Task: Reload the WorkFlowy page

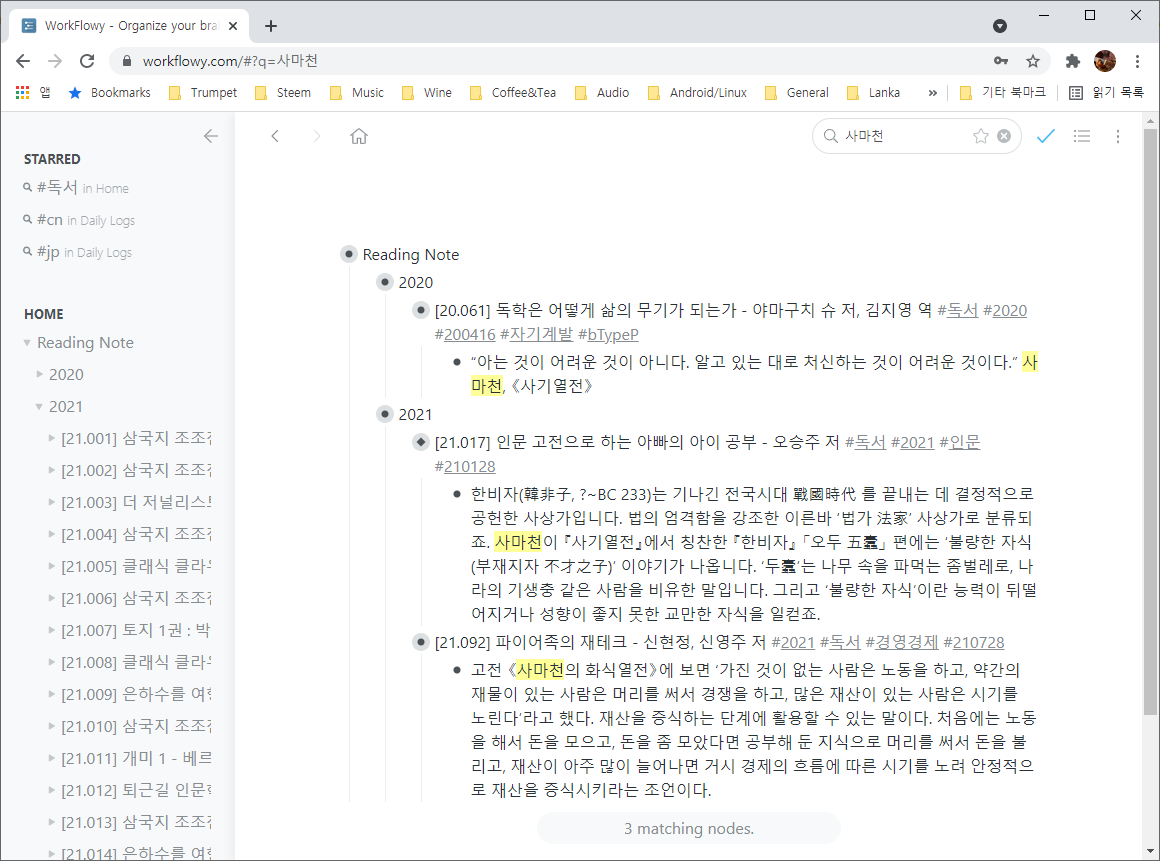Action: click(x=87, y=61)
